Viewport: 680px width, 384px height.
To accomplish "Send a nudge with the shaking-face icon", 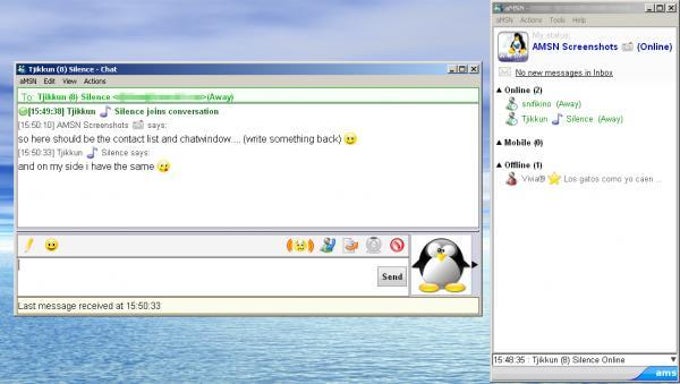I will (300, 246).
